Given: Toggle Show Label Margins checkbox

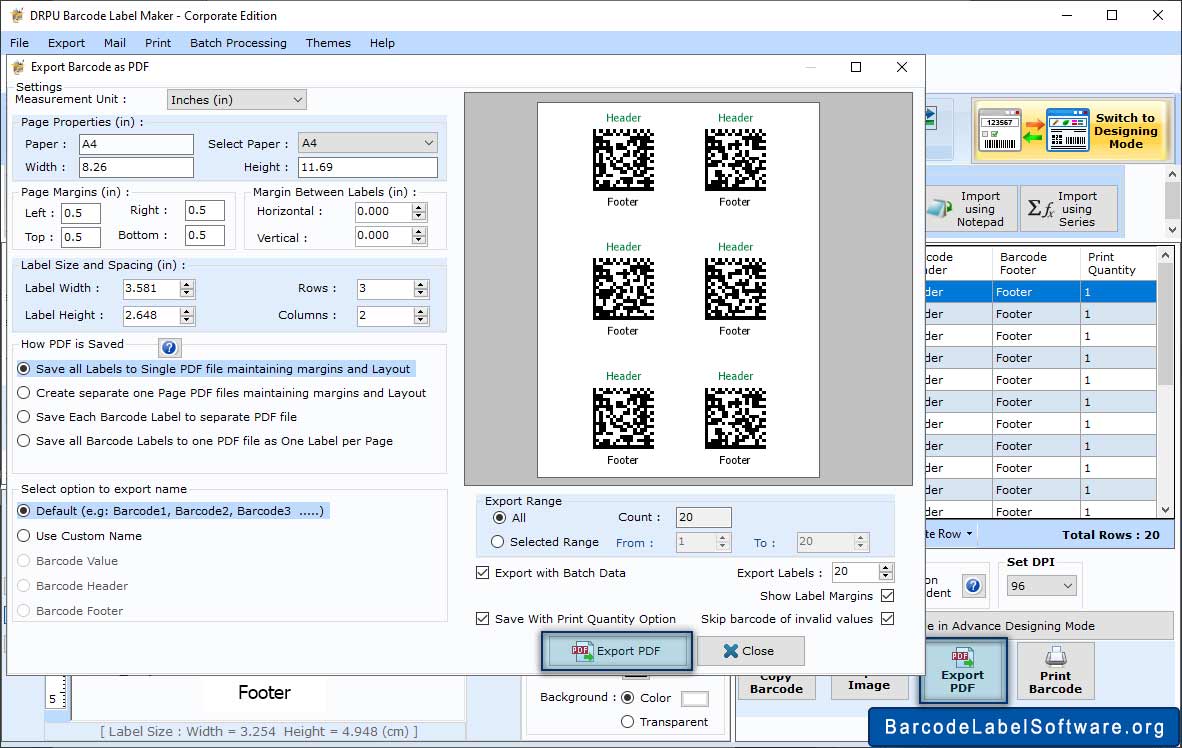Looking at the screenshot, I should 888,596.
